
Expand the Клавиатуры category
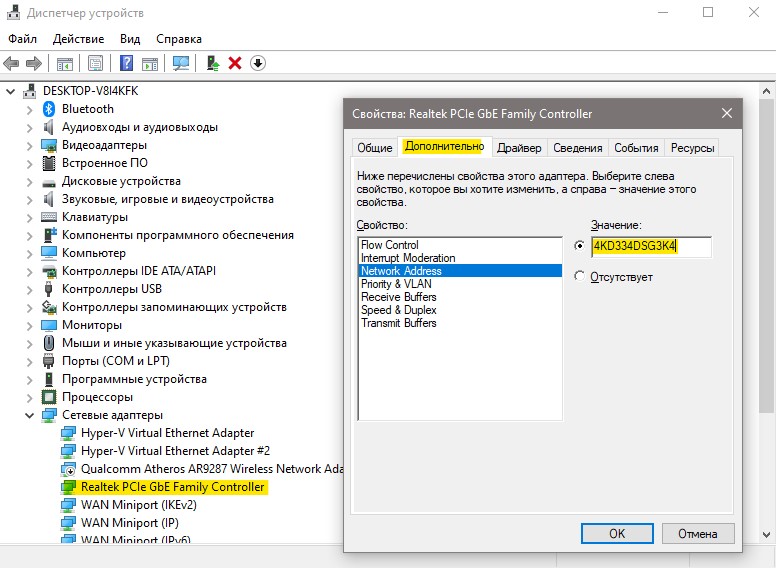30,218
